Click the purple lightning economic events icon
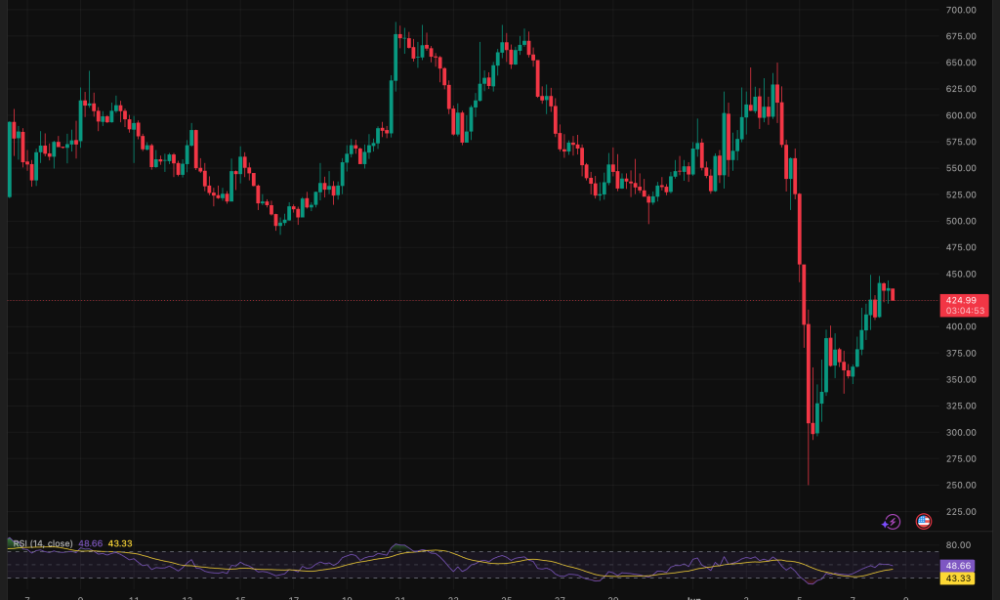 891,522
